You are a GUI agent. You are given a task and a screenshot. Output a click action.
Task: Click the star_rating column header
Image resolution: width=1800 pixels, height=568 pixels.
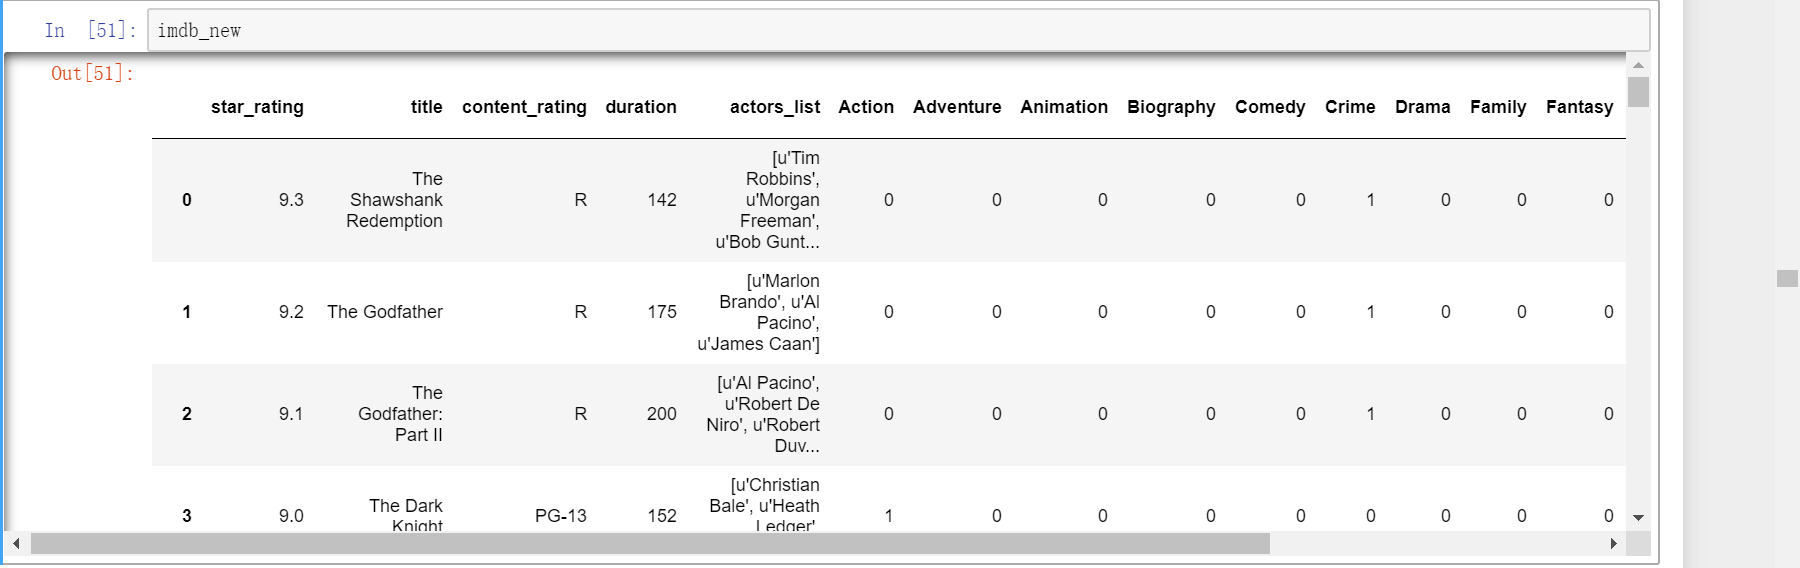(x=257, y=107)
